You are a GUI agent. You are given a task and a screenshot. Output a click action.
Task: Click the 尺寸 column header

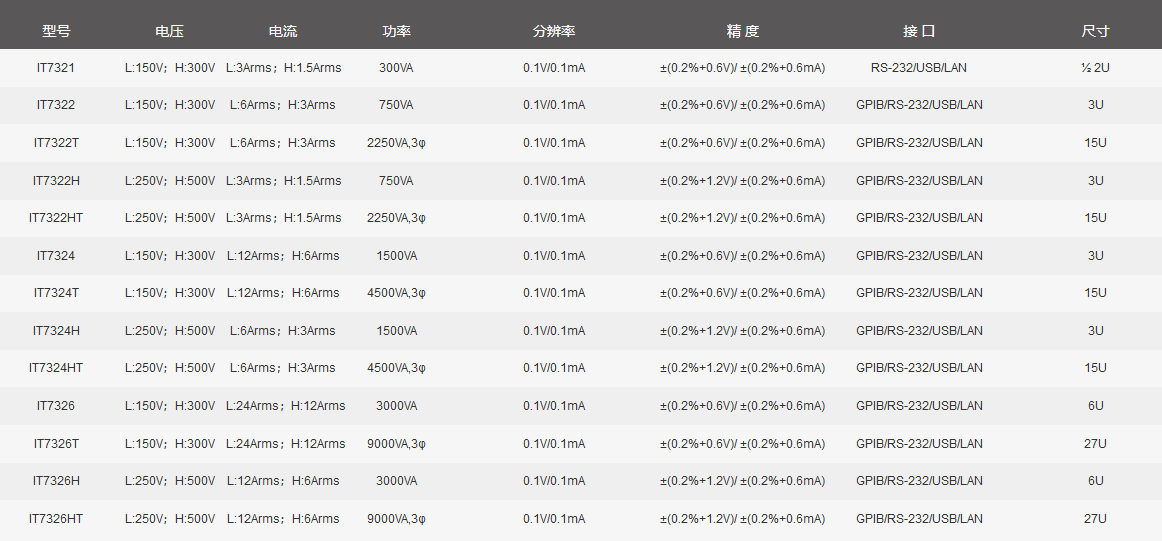1095,31
